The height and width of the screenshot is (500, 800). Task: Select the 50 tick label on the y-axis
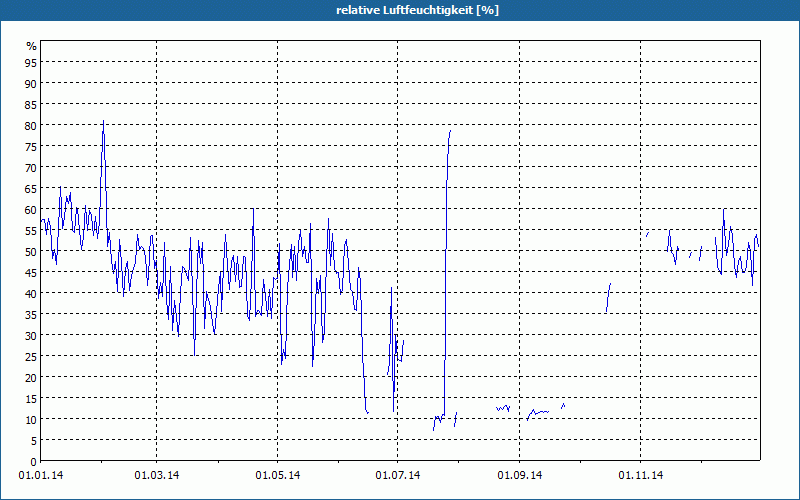pos(31,251)
